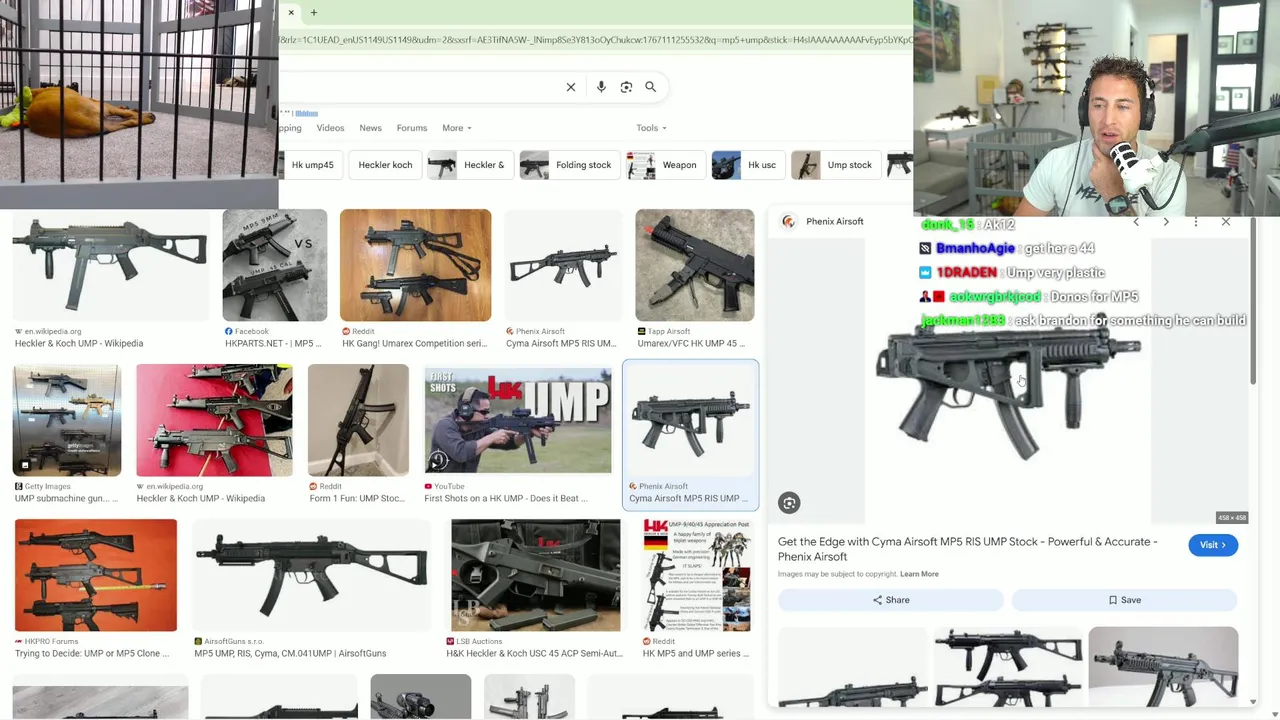The height and width of the screenshot is (720, 1280).
Task: Go to next image in preview panel
Action: coord(1166,222)
